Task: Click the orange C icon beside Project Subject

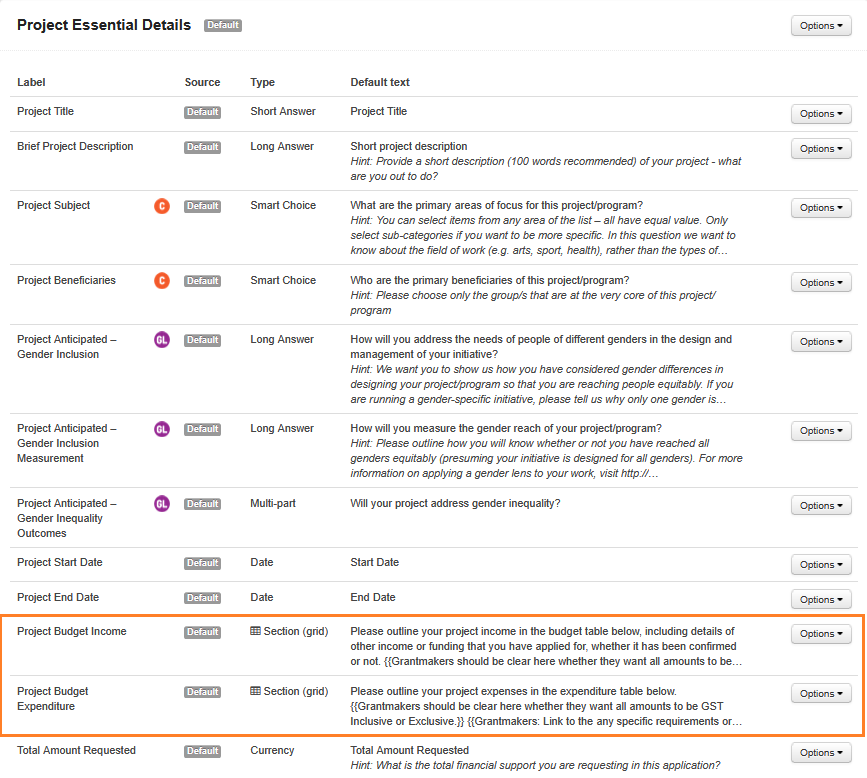Action: pos(162,206)
